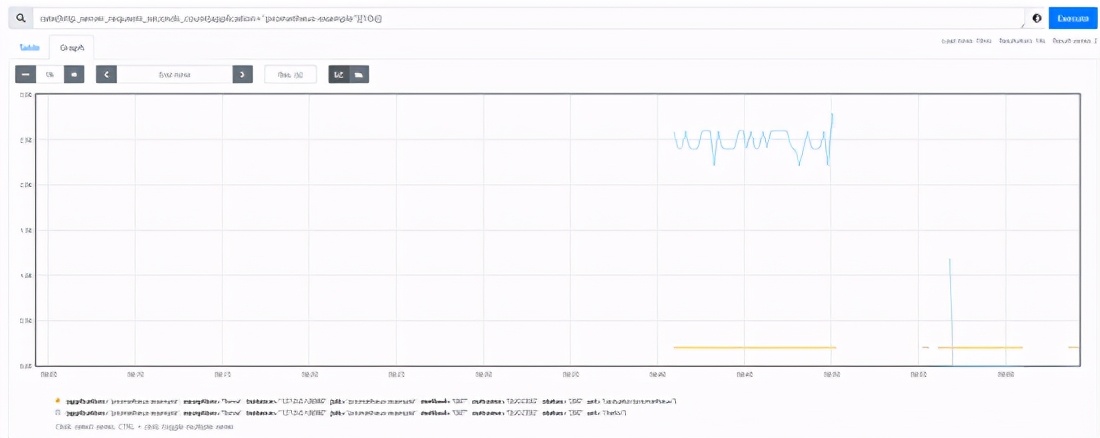Switch to the Table tab
This screenshot has width=1100, height=438.
(x=30, y=48)
